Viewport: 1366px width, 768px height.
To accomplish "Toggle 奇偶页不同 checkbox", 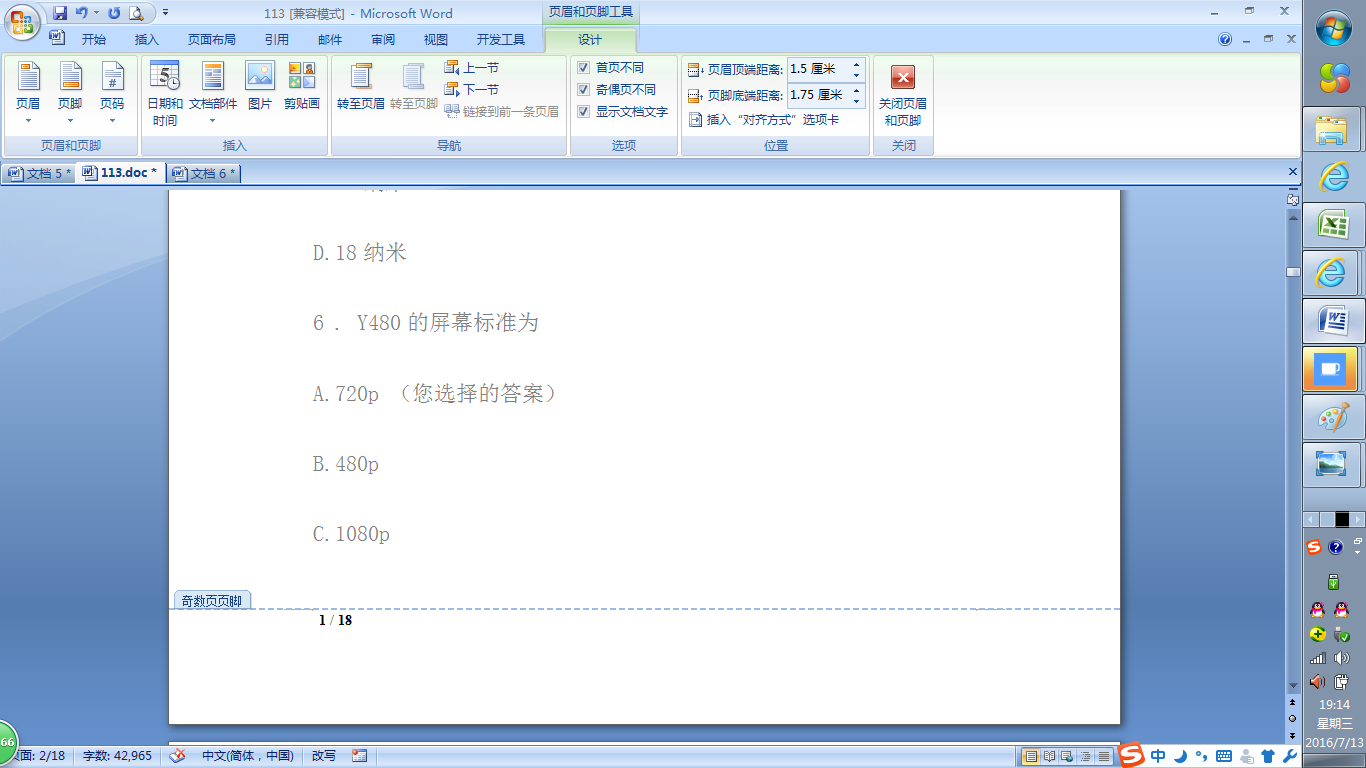I will pyautogui.click(x=584, y=90).
